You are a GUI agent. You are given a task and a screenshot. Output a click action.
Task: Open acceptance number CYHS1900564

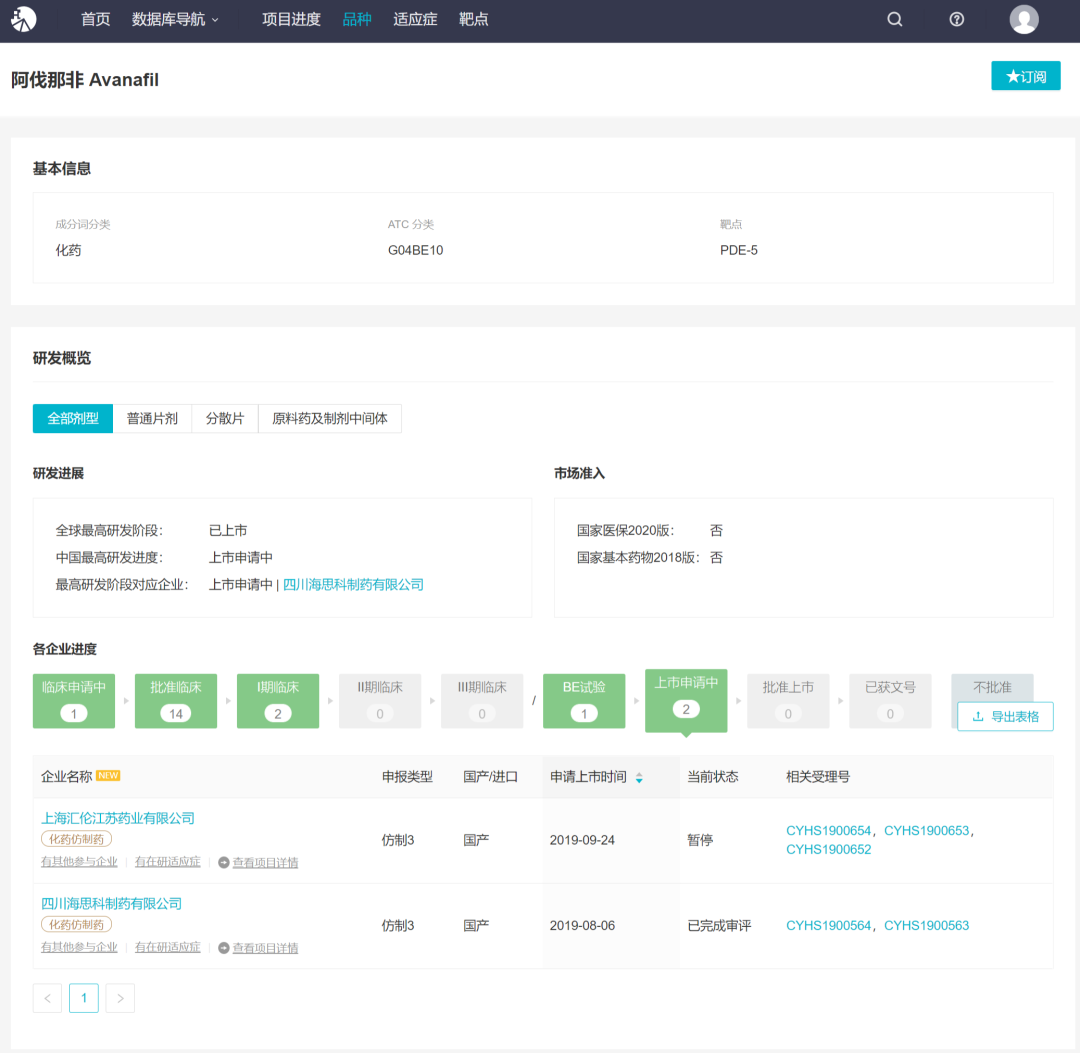coord(829,925)
